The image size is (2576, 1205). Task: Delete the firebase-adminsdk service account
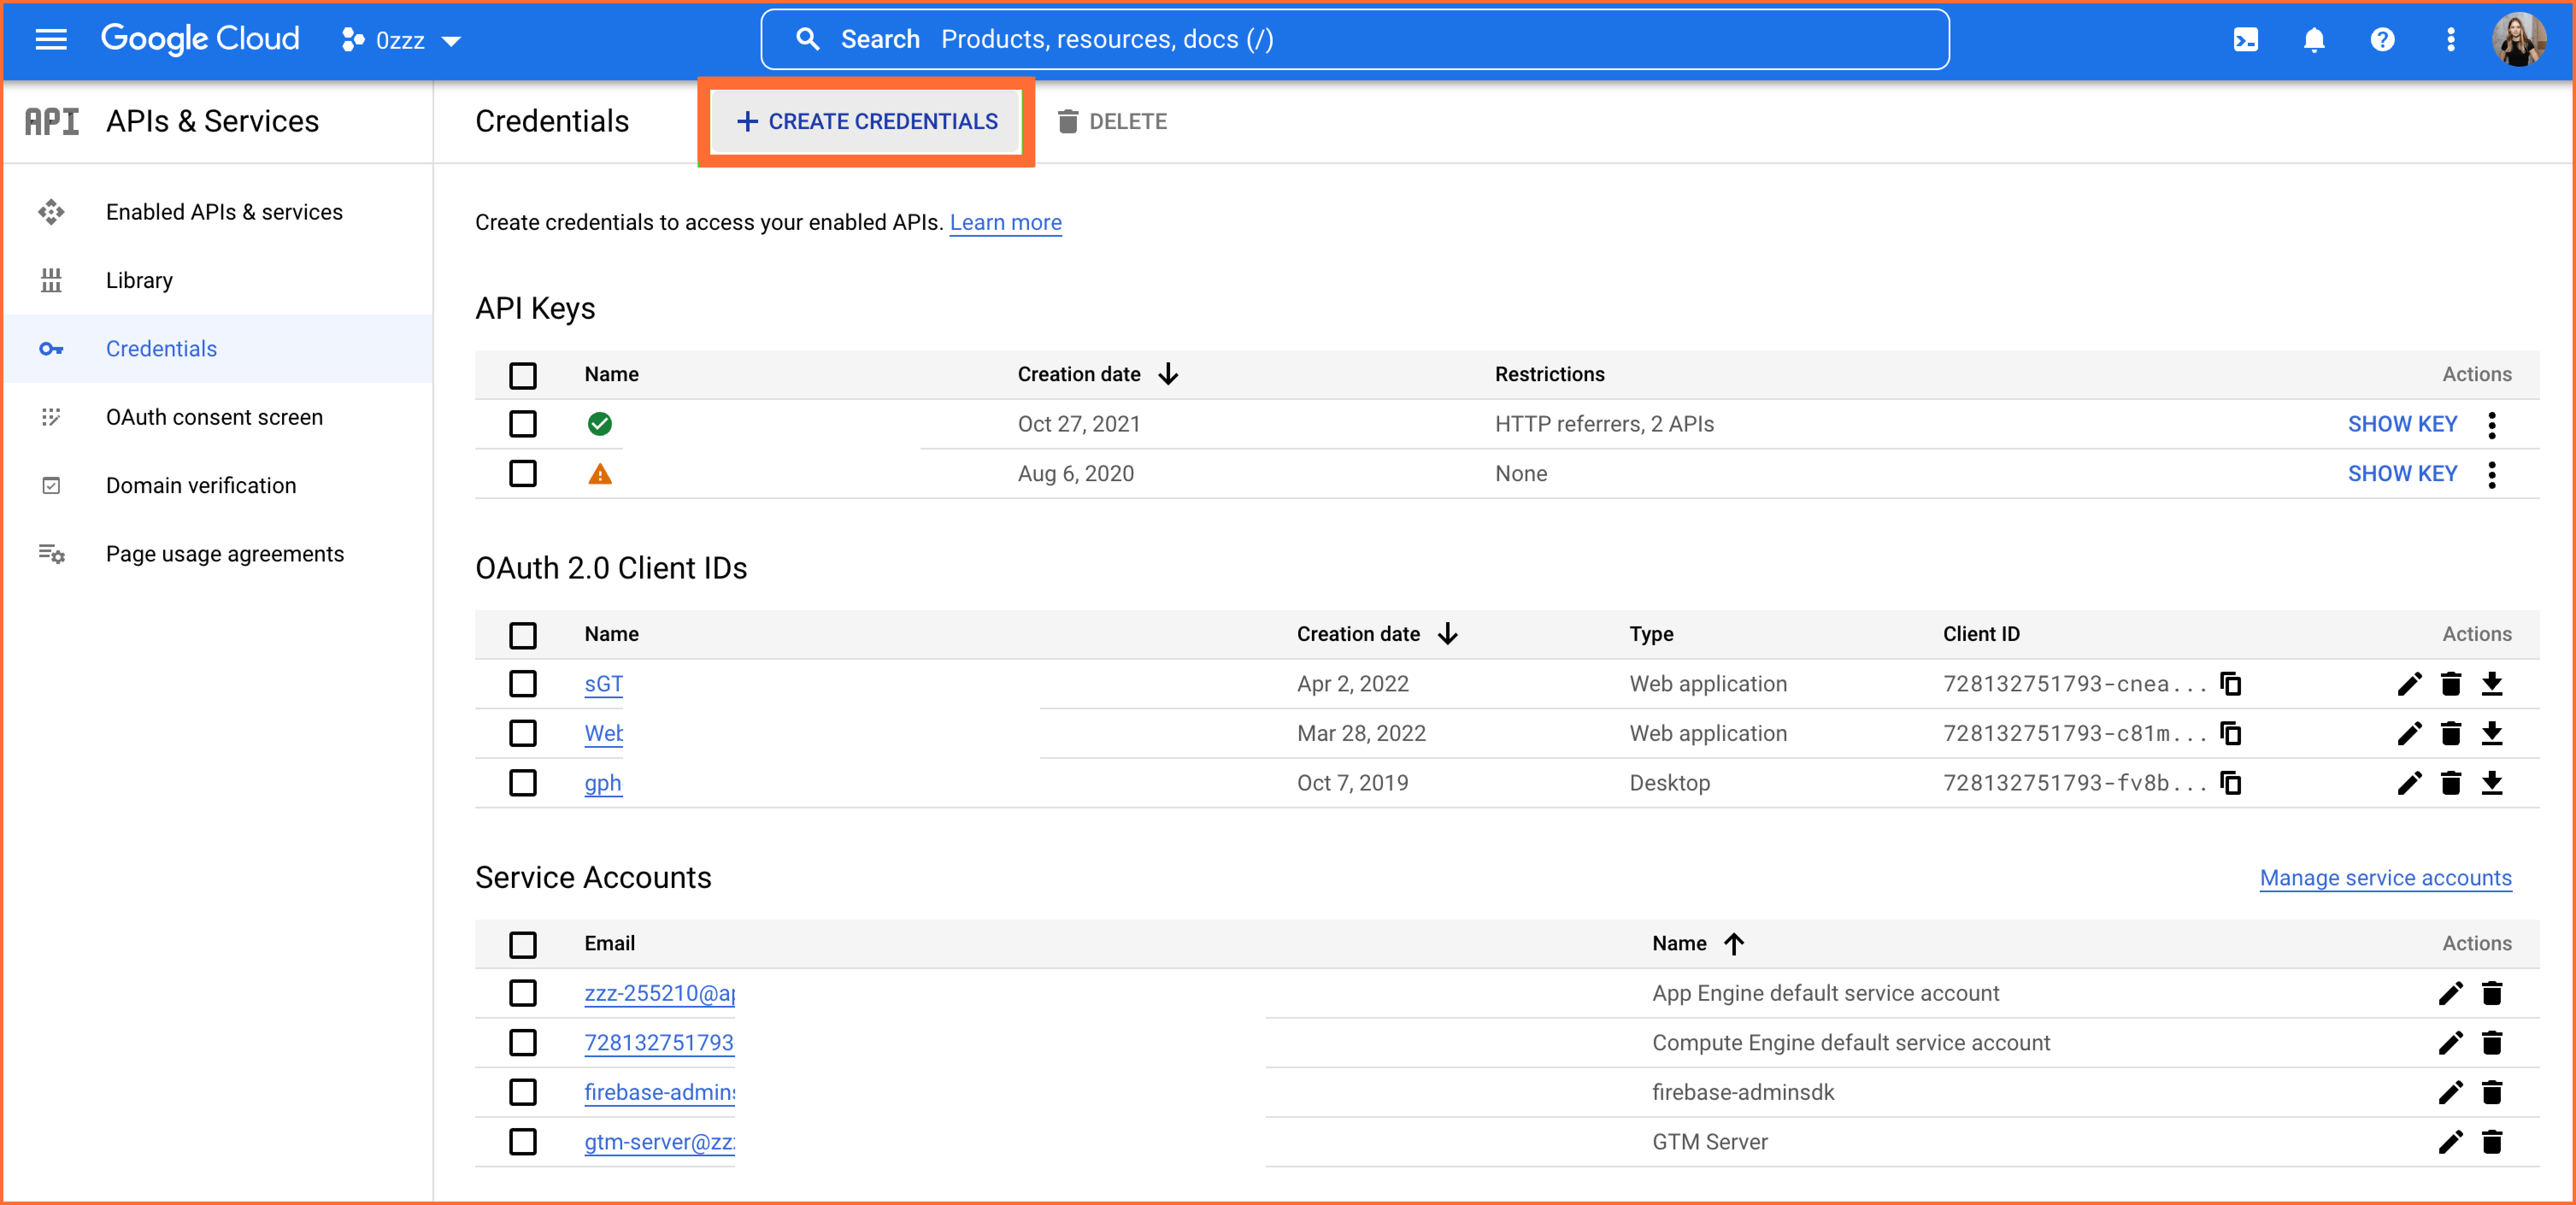tap(2491, 1092)
